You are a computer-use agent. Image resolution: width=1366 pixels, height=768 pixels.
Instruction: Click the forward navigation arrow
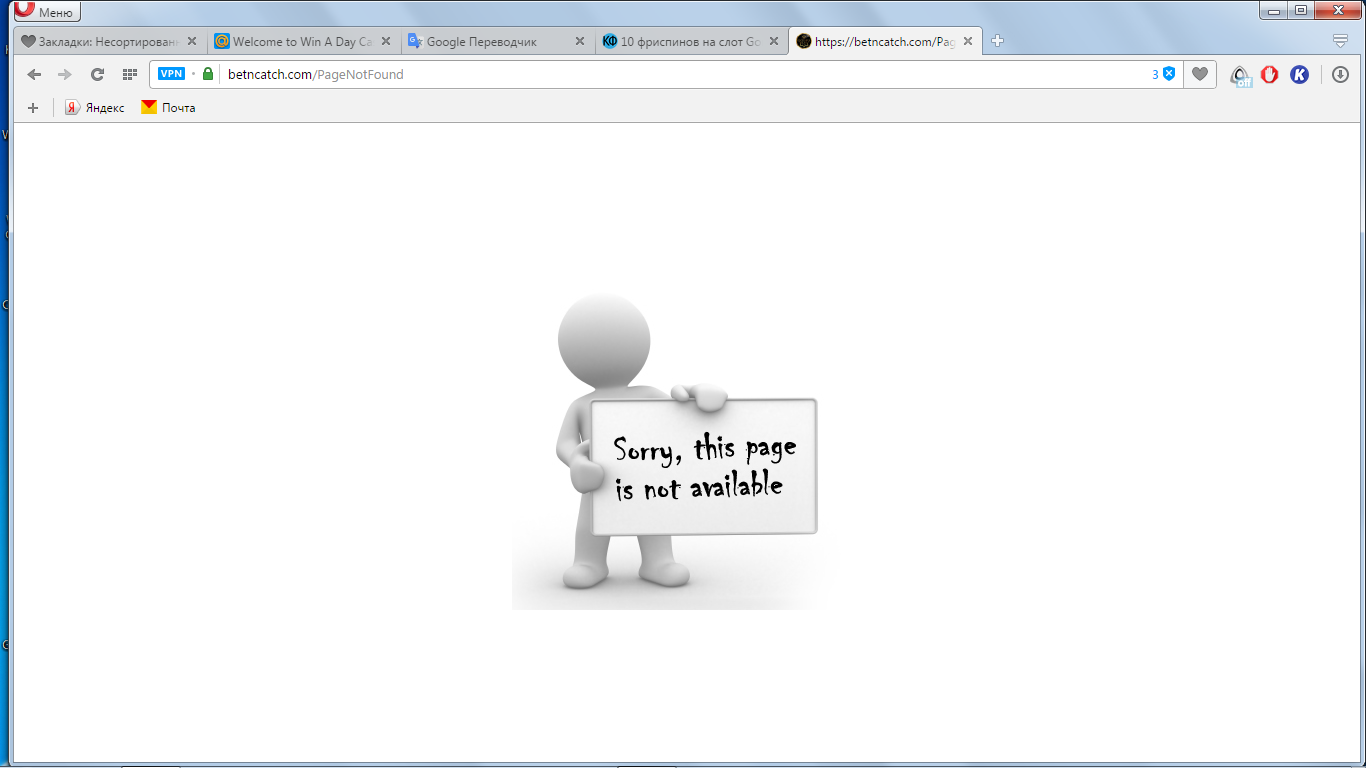pos(65,74)
